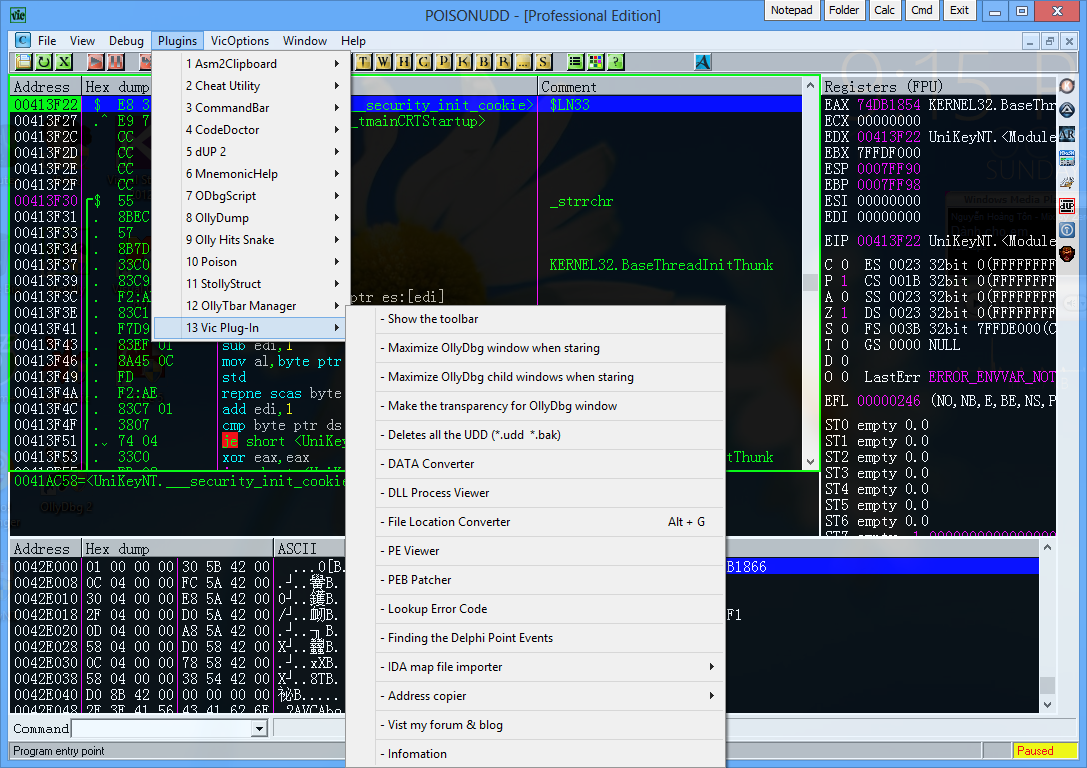Image resolution: width=1087 pixels, height=768 pixels.
Task: Select 'Vist my forum & blog' menu entry
Action: click(x=549, y=725)
